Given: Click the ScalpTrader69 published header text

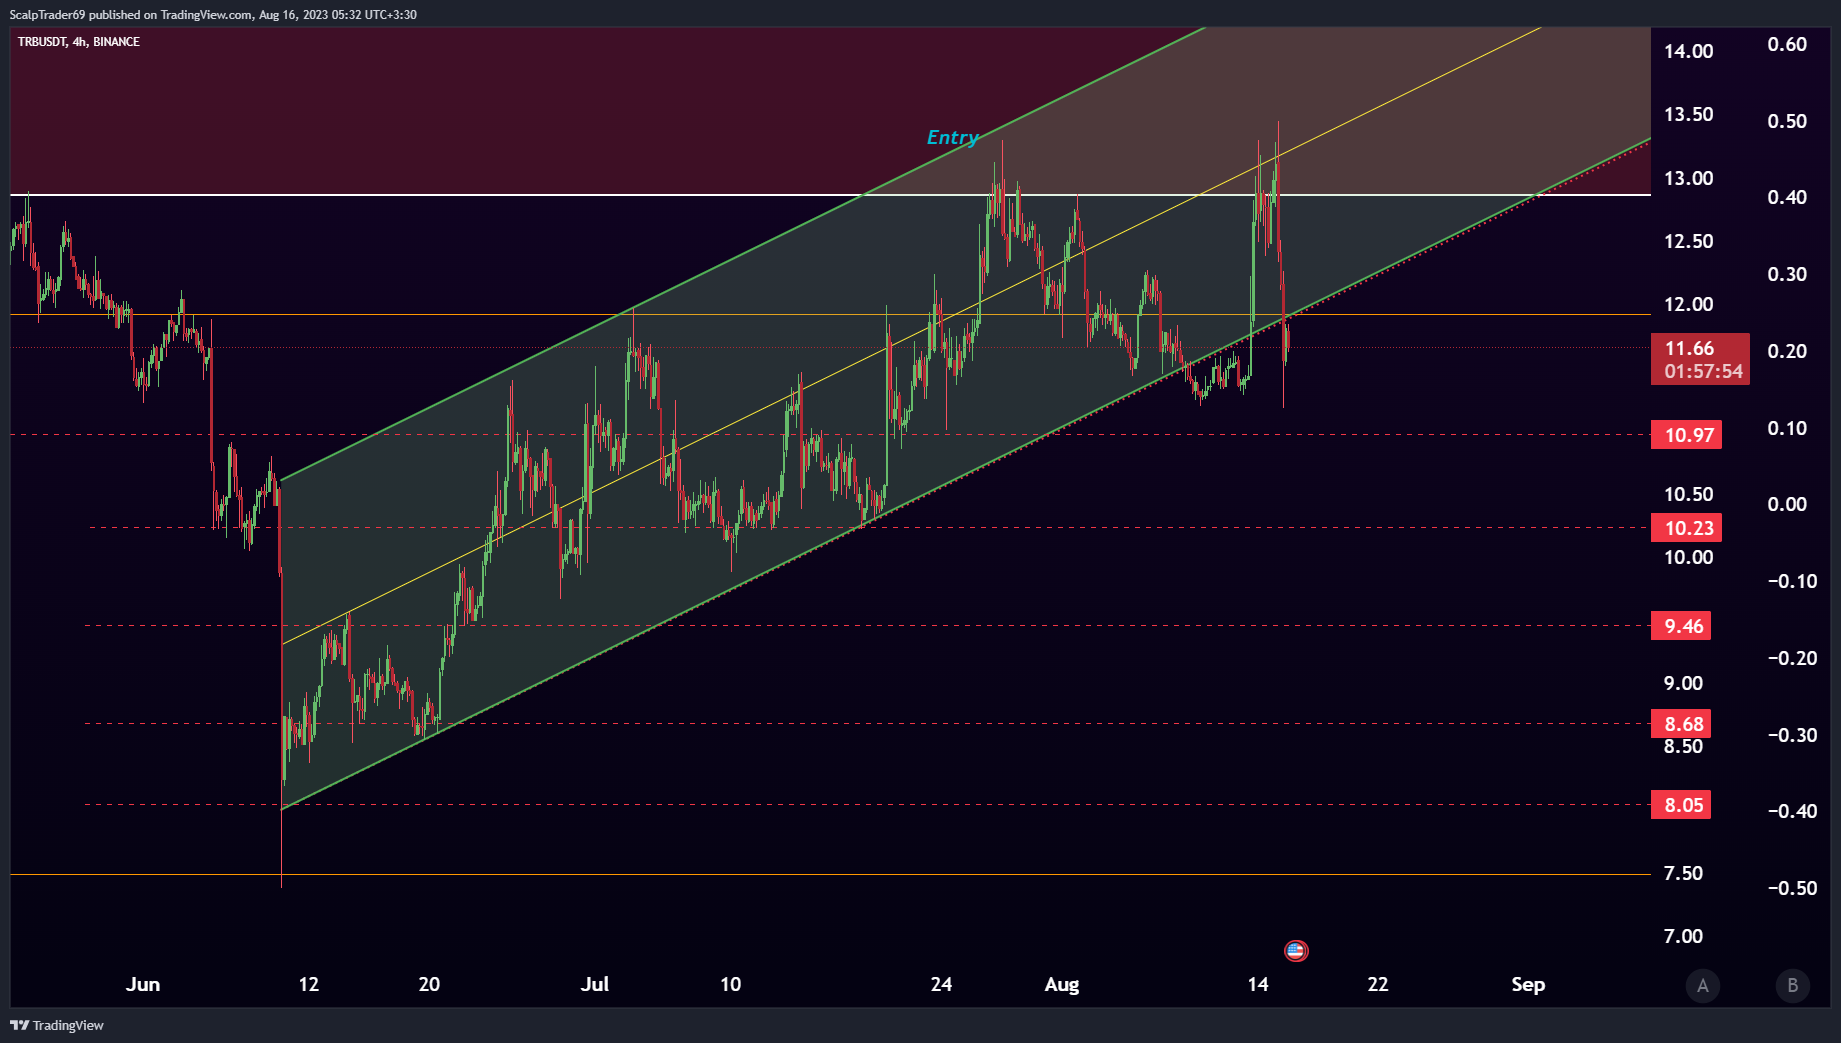Looking at the screenshot, I should (x=213, y=15).
